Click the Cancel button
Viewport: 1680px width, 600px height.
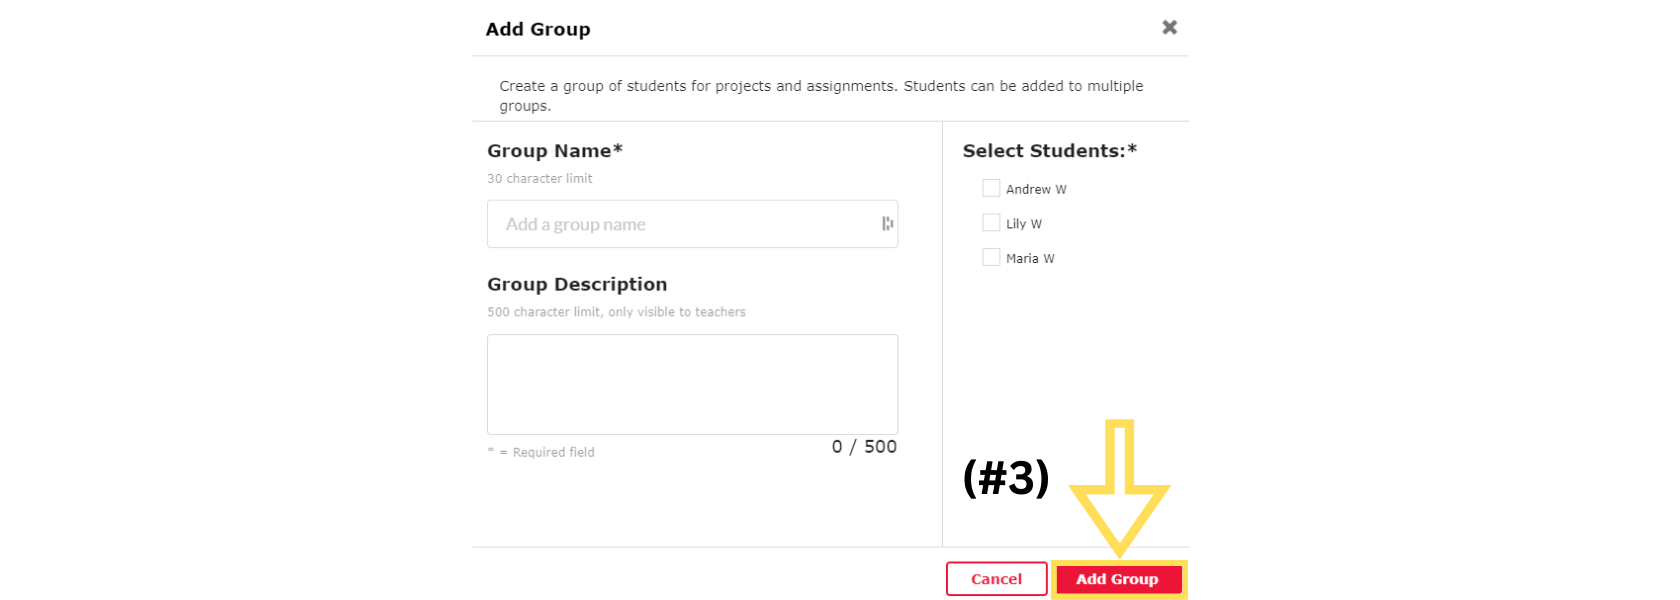point(996,579)
